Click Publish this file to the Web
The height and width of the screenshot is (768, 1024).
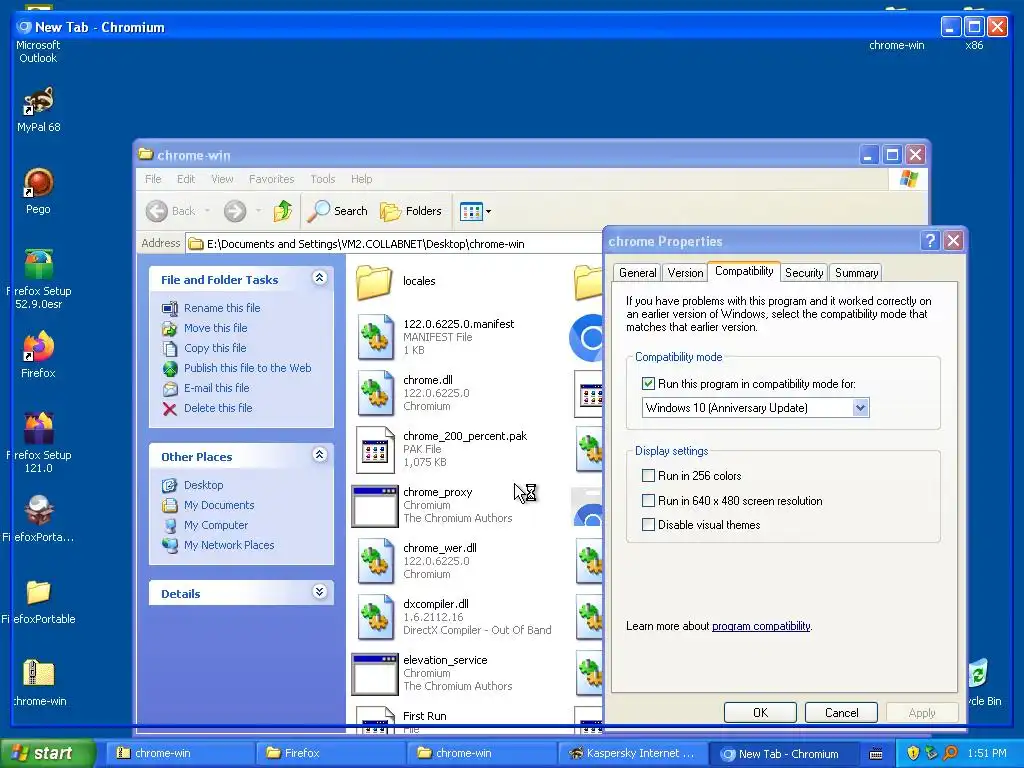point(248,368)
